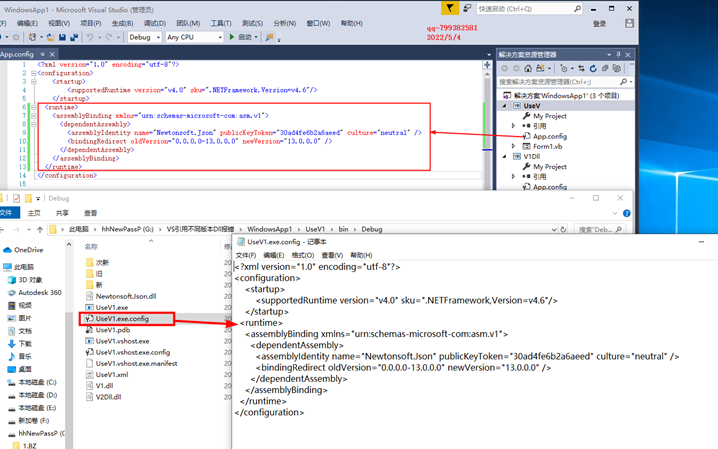Click the Find in Files toolbar icon
718x449 pixels.
coord(269,37)
